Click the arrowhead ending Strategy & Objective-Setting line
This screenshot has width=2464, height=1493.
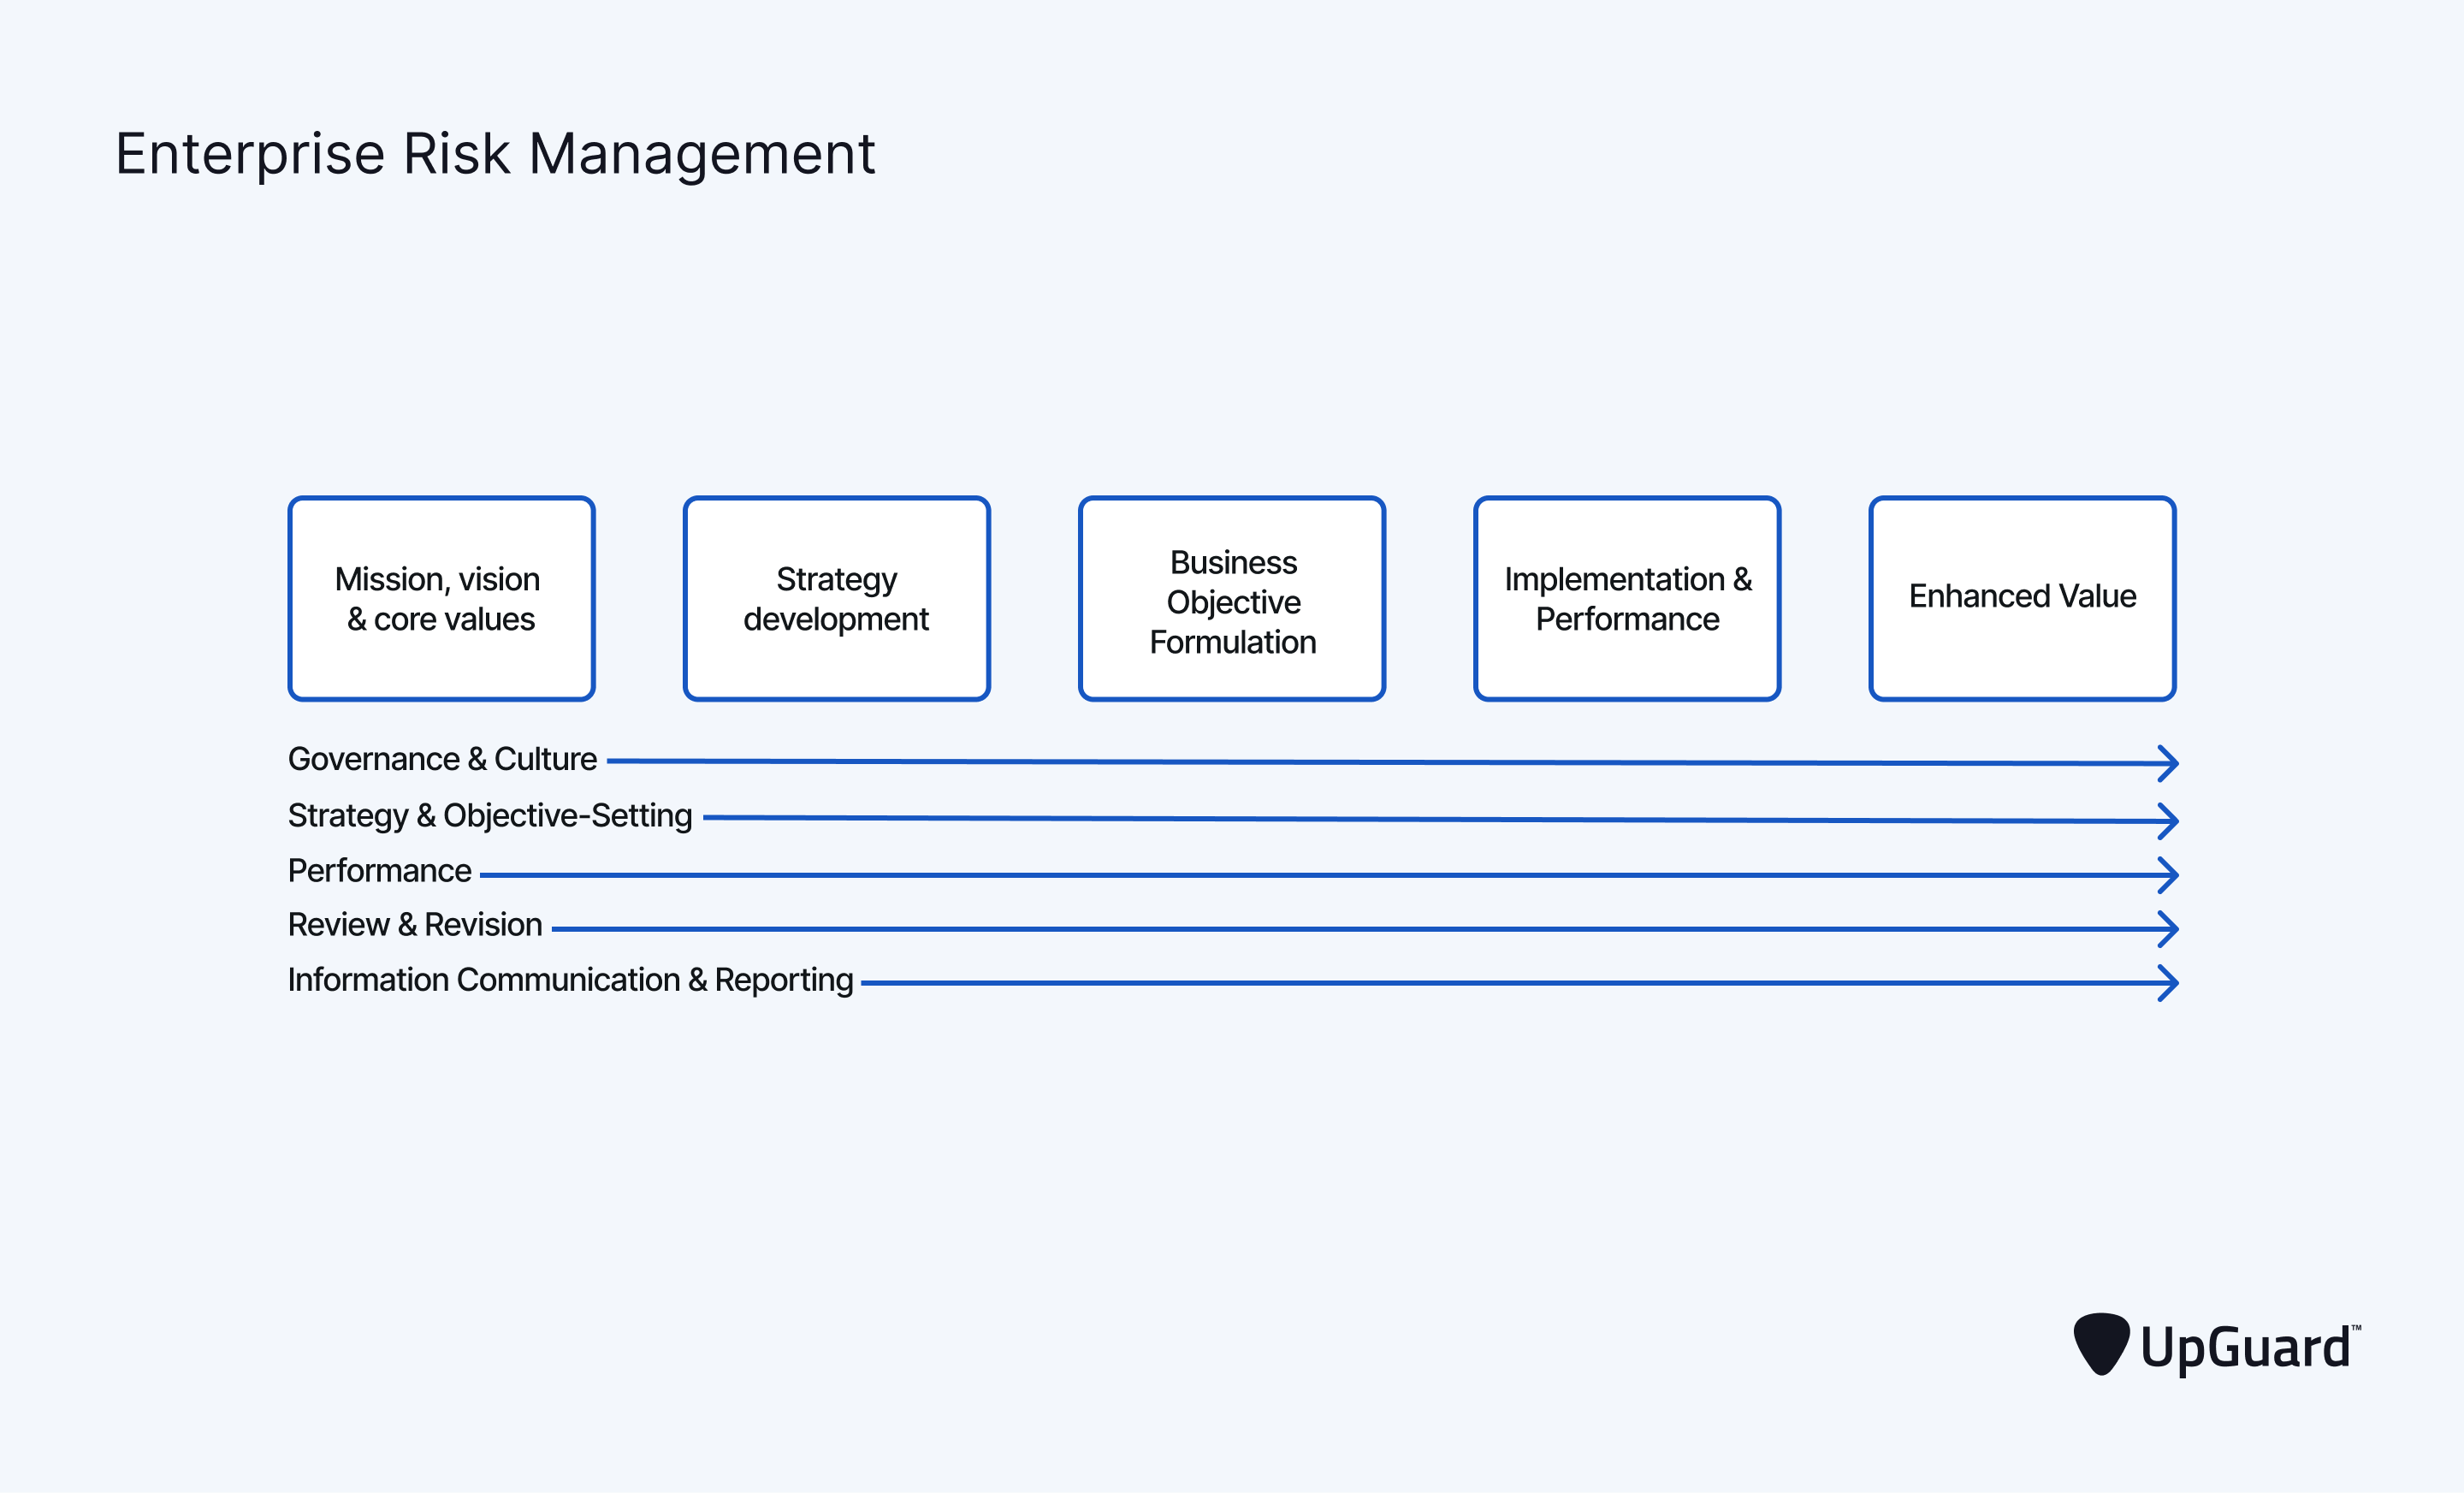pos(2167,821)
